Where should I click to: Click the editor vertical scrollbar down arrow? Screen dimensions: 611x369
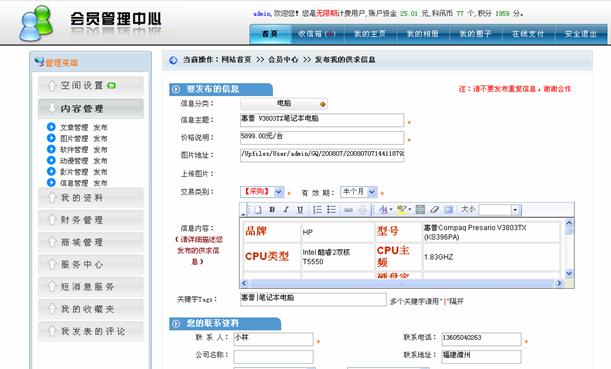pos(569,273)
